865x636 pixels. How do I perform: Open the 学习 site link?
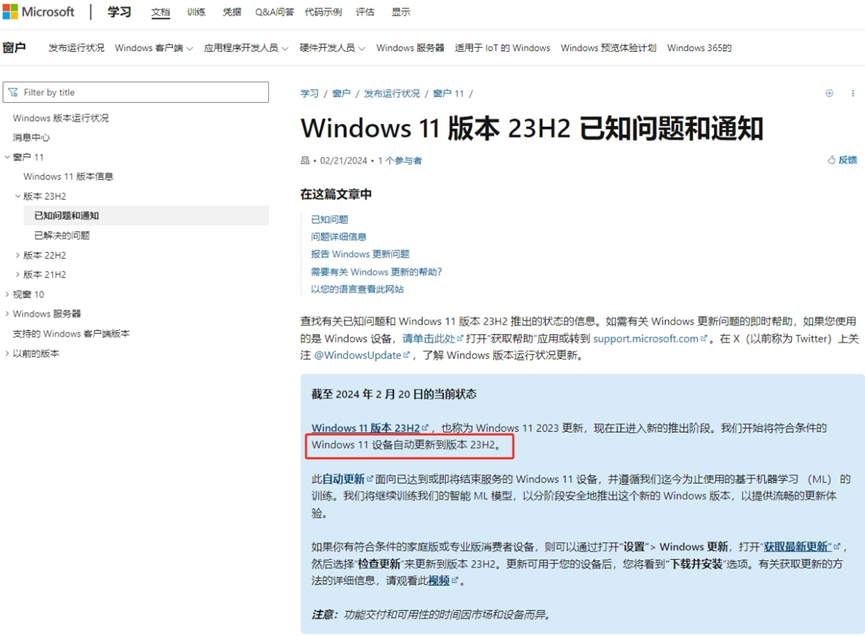(119, 12)
